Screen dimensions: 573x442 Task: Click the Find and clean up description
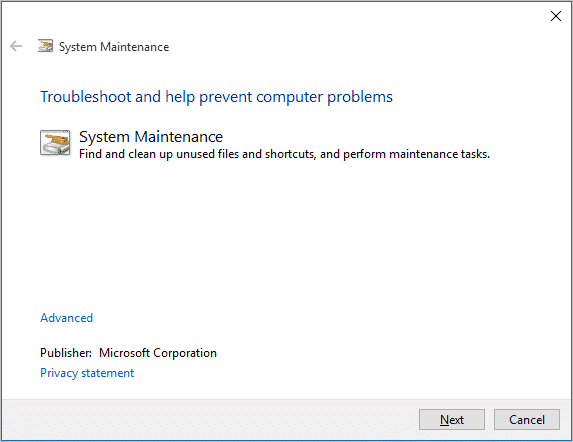[284, 154]
